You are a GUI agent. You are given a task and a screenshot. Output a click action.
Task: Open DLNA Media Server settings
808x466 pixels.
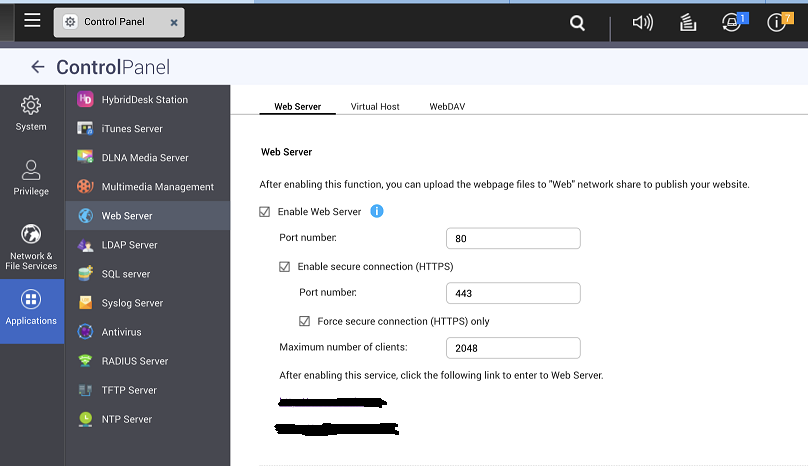coord(148,158)
